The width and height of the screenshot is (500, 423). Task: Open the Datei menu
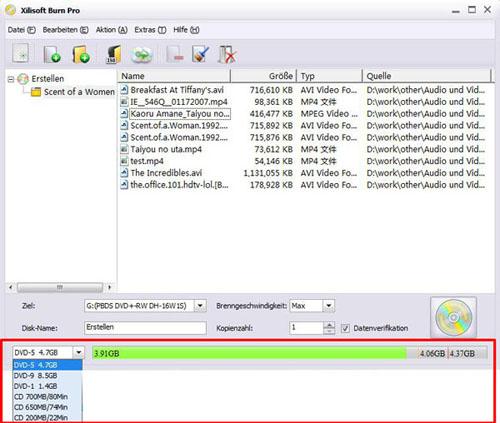[22, 30]
